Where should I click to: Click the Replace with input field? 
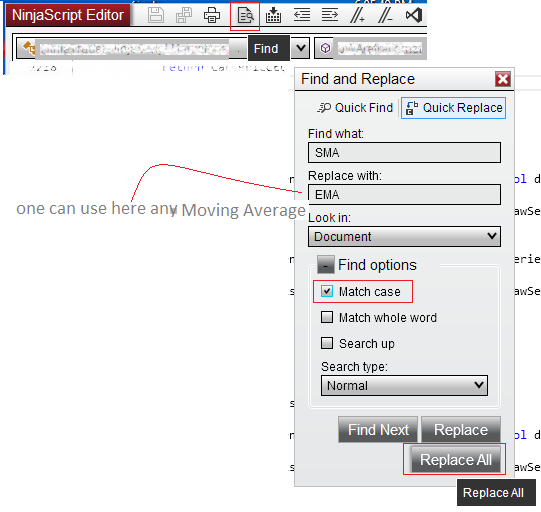(404, 195)
